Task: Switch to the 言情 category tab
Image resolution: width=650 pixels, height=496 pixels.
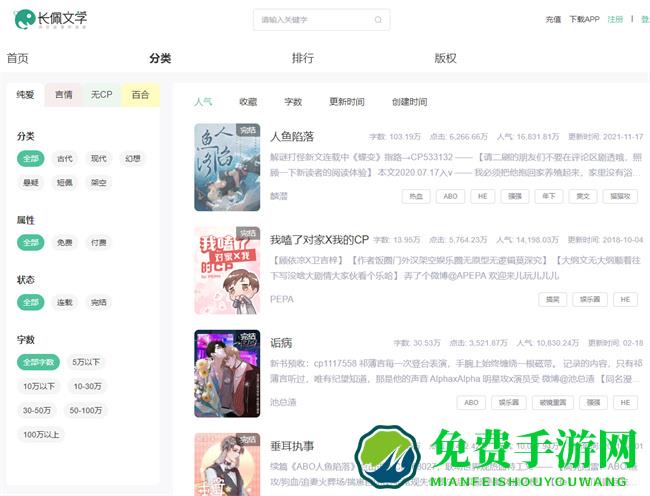Action: coord(63,95)
